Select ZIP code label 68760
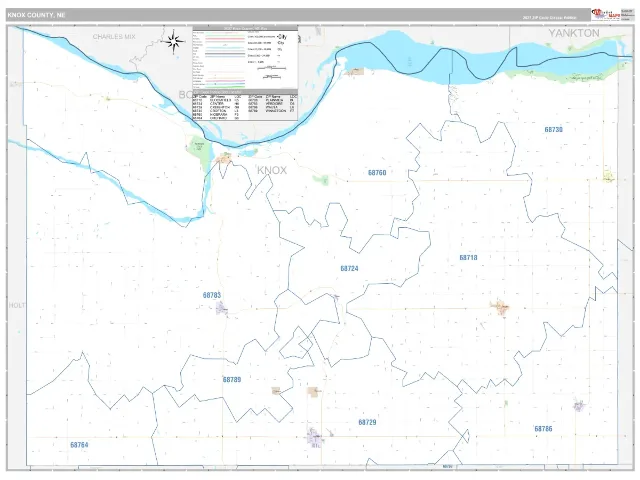Viewport: 640px width, 480px height. point(377,173)
